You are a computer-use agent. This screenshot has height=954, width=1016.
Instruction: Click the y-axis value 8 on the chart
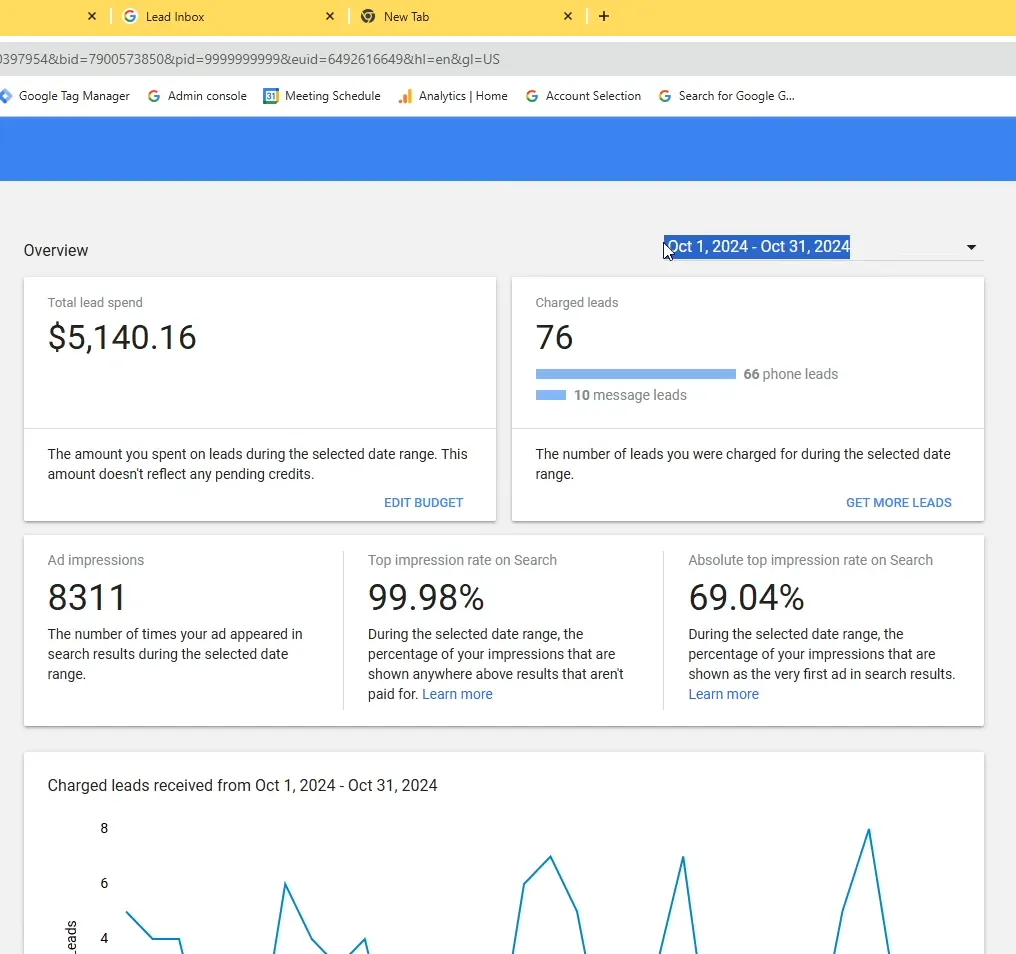point(104,828)
